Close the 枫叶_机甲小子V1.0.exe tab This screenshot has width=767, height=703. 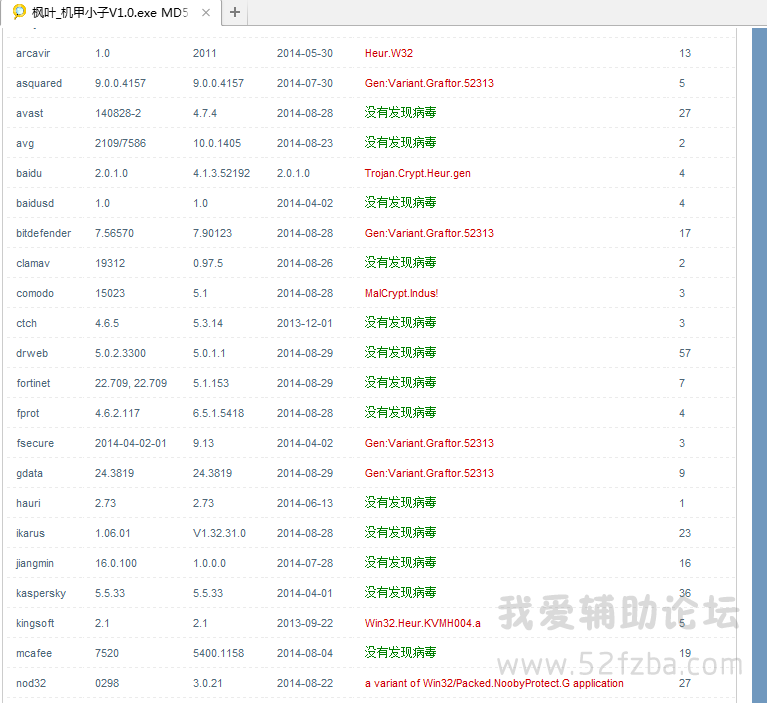pyautogui.click(x=205, y=12)
